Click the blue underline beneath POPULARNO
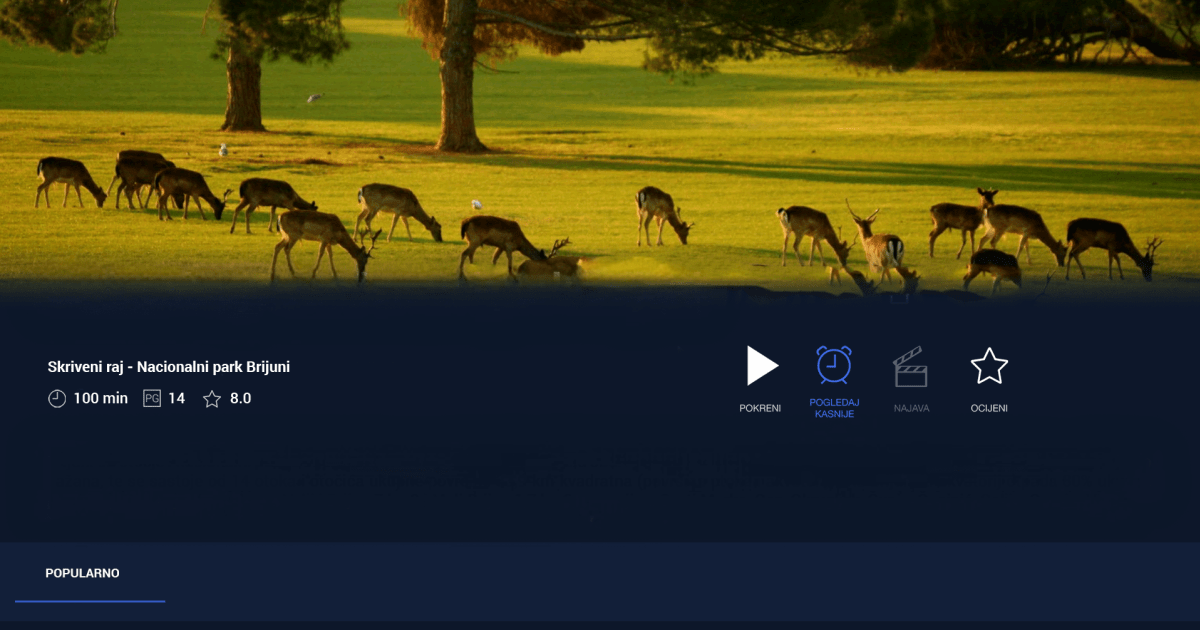The image size is (1200, 630). coord(90,601)
